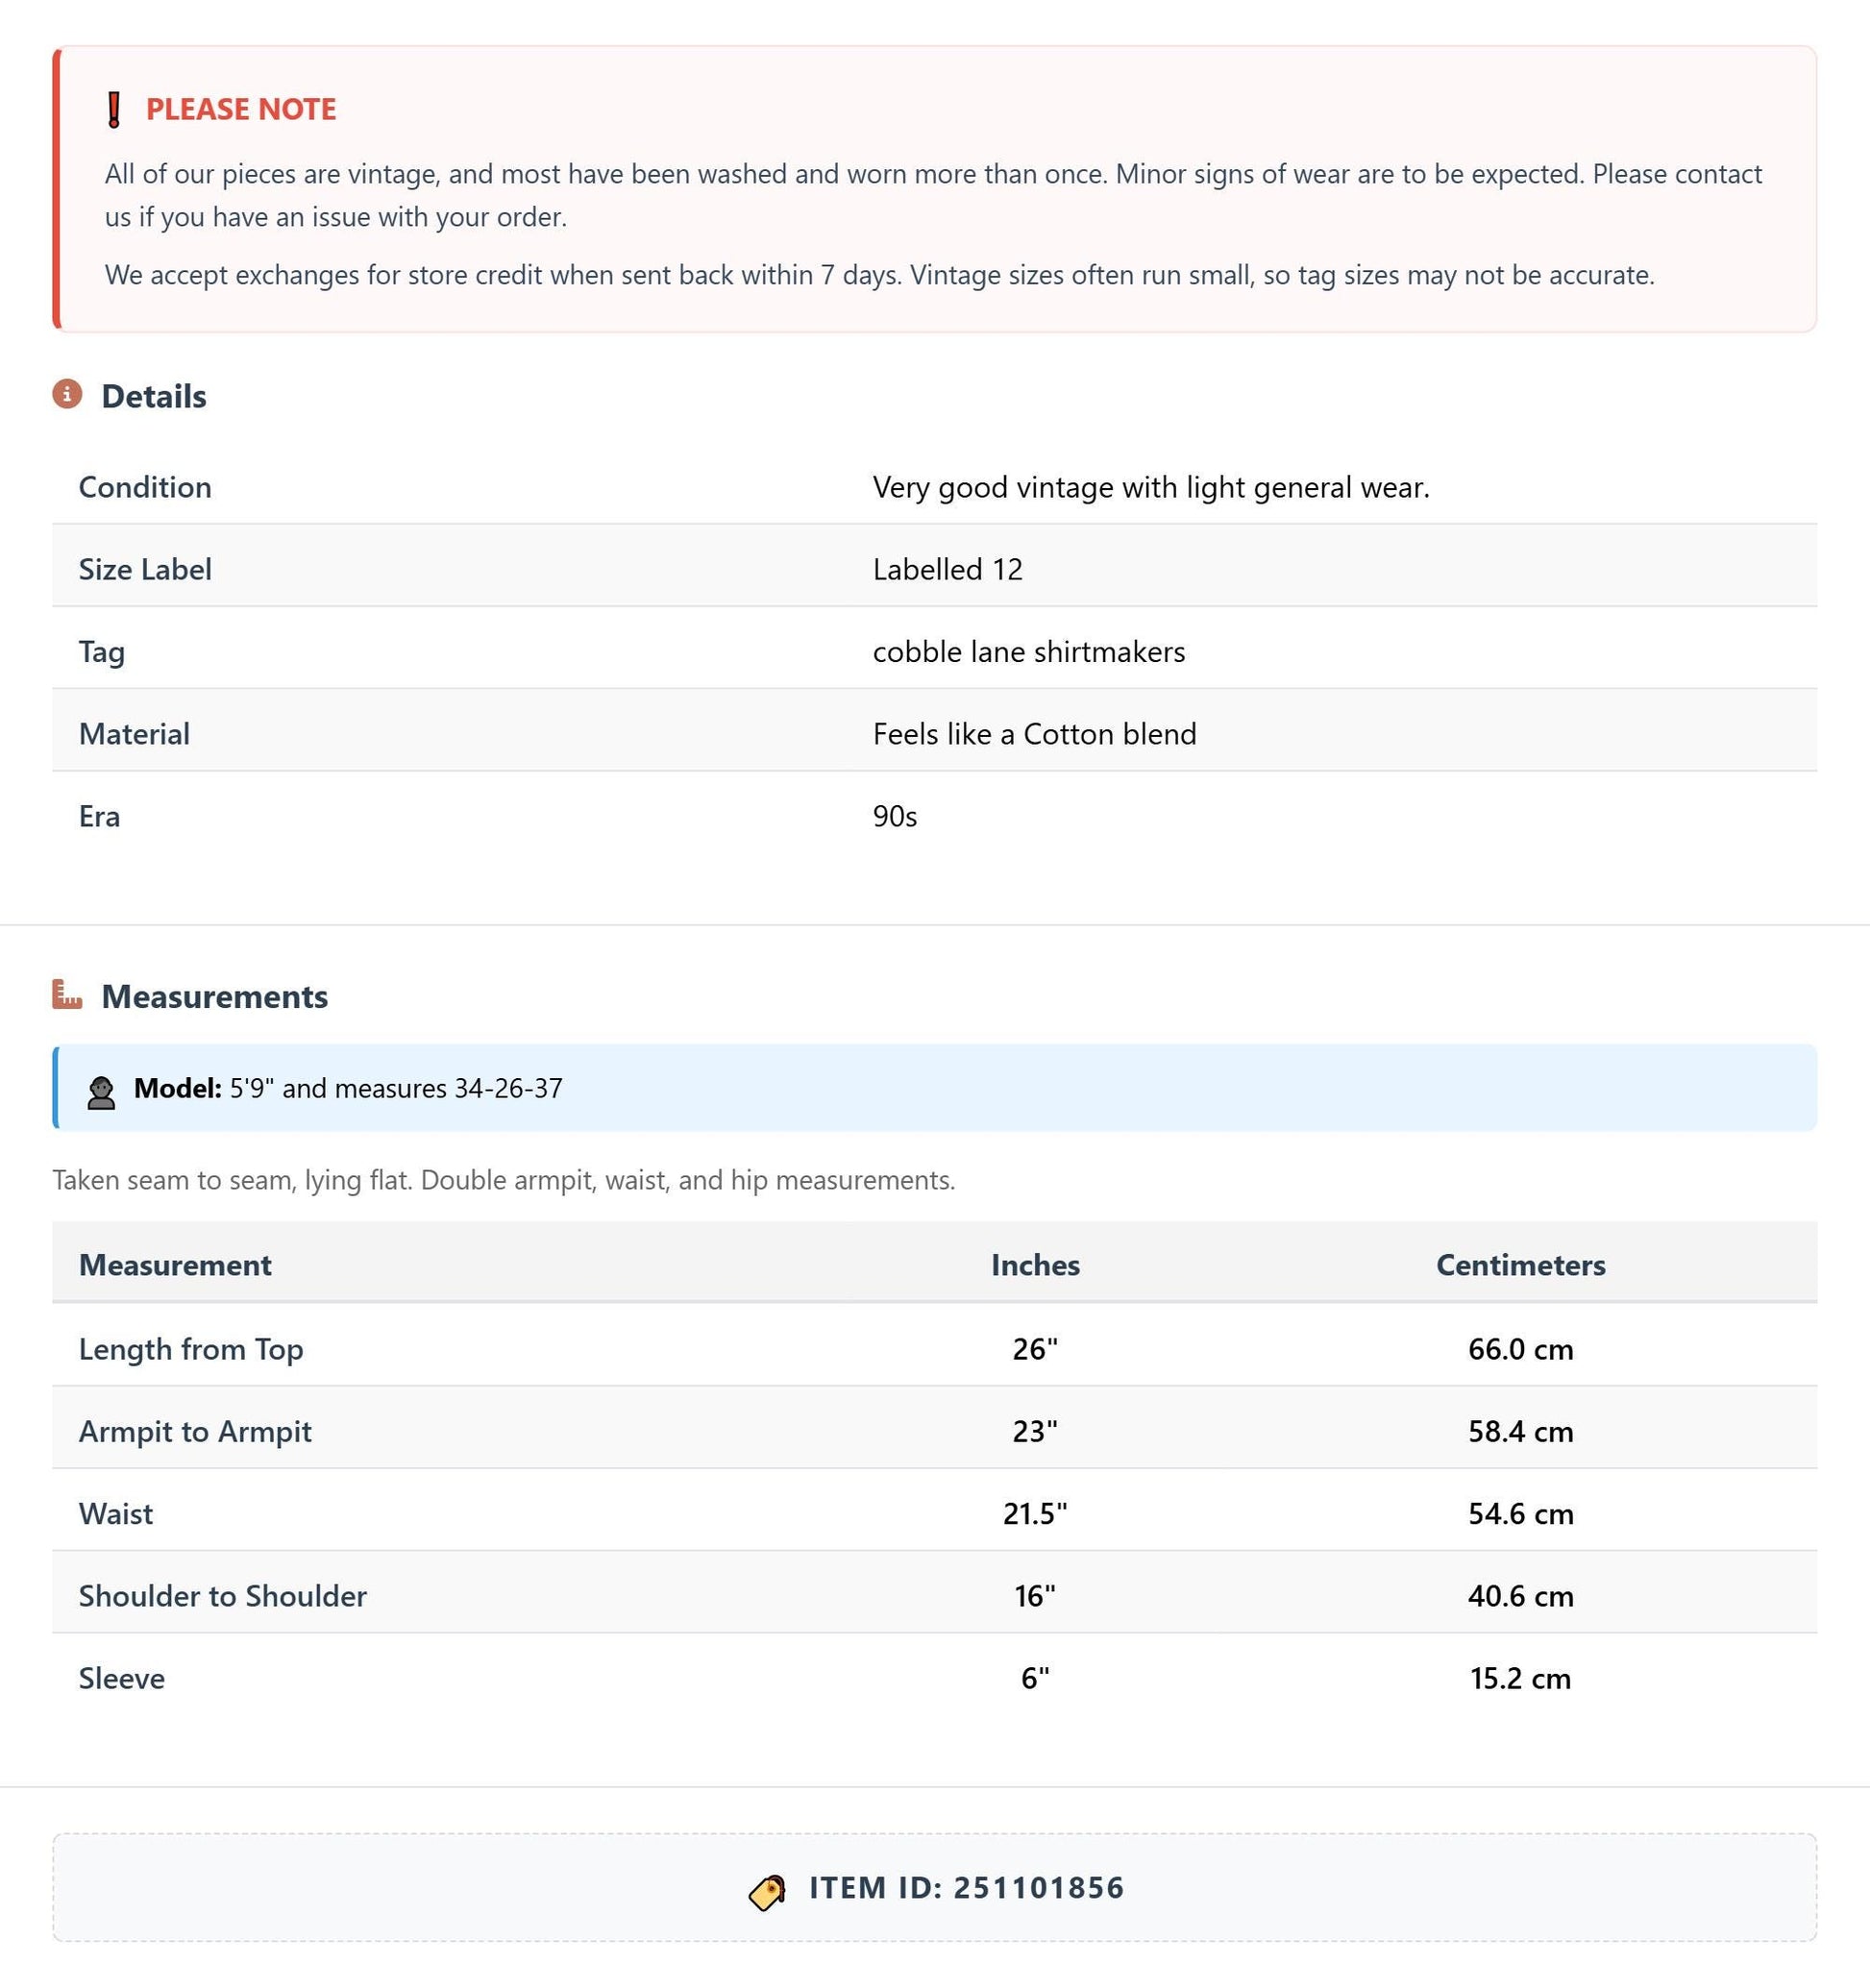Click the Details section heading
Viewport: 1870px width, 1988px height.
coord(154,396)
